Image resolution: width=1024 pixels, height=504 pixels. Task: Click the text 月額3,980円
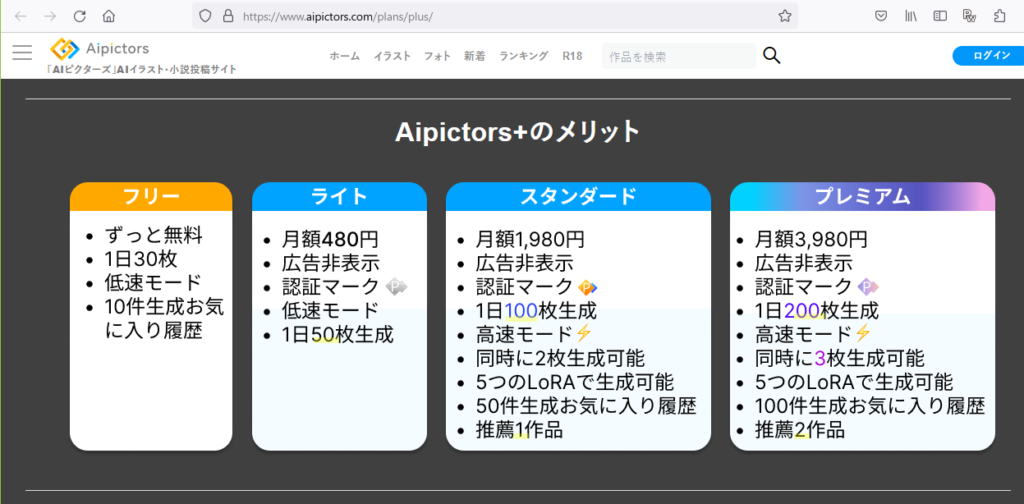(810, 240)
